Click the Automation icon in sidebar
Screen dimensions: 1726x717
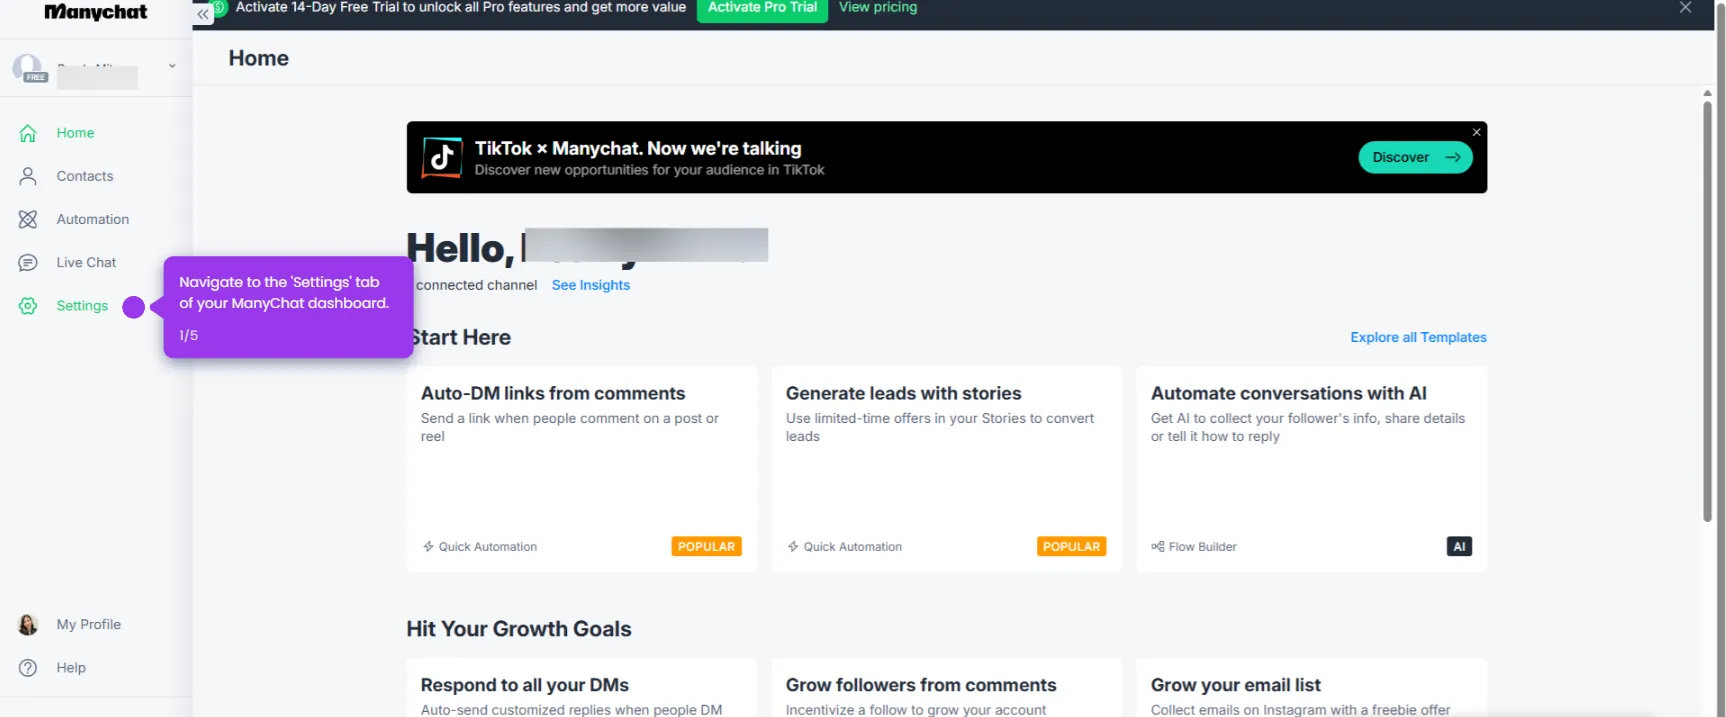28,219
